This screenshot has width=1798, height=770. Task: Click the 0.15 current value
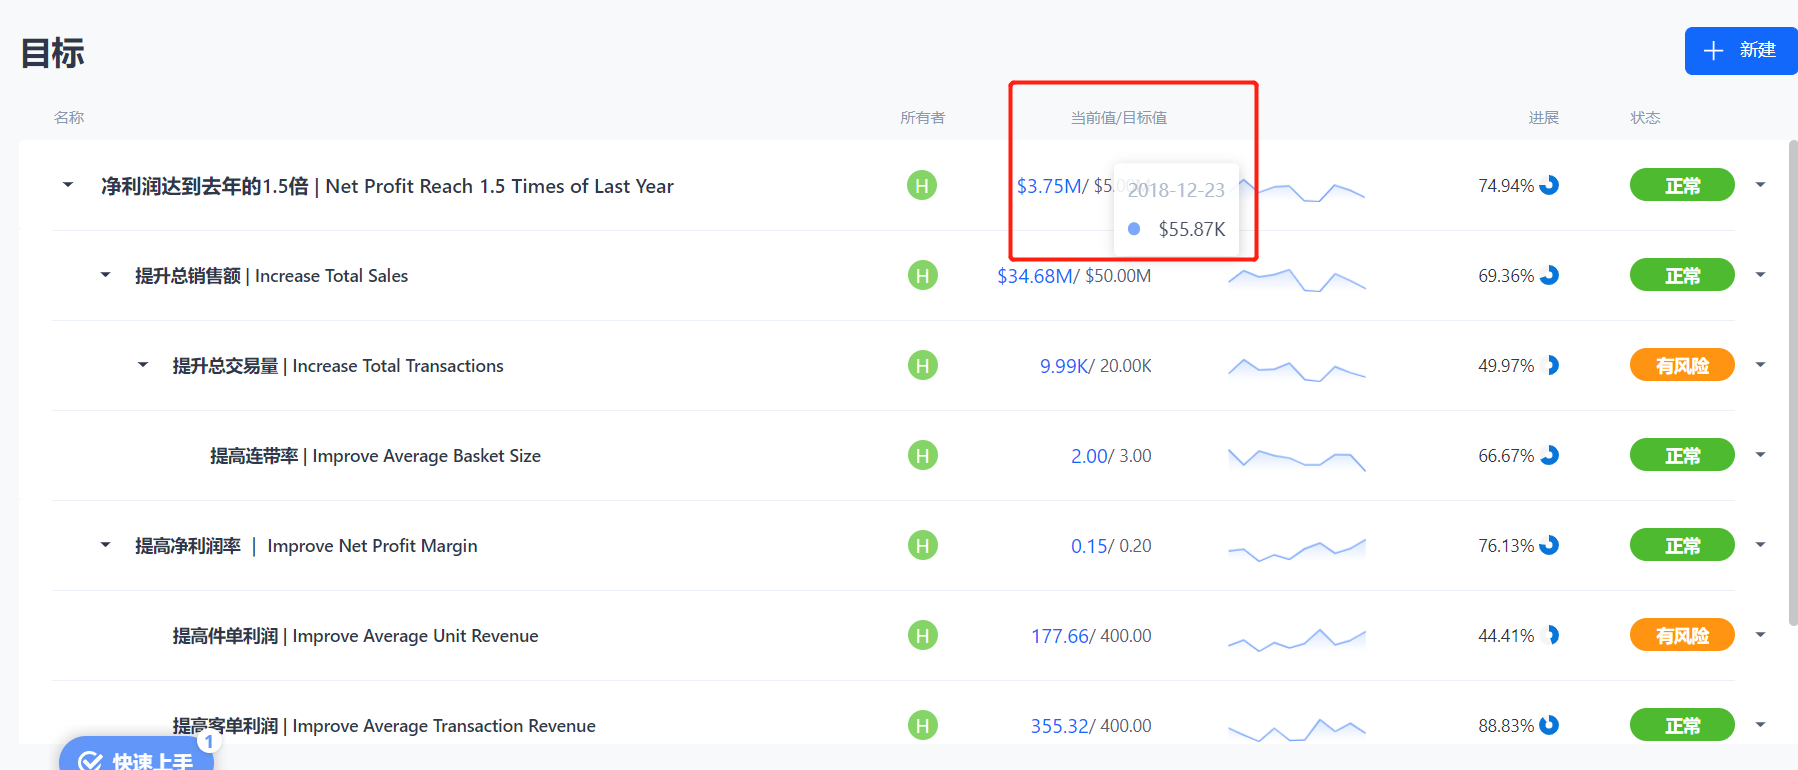tap(1089, 546)
